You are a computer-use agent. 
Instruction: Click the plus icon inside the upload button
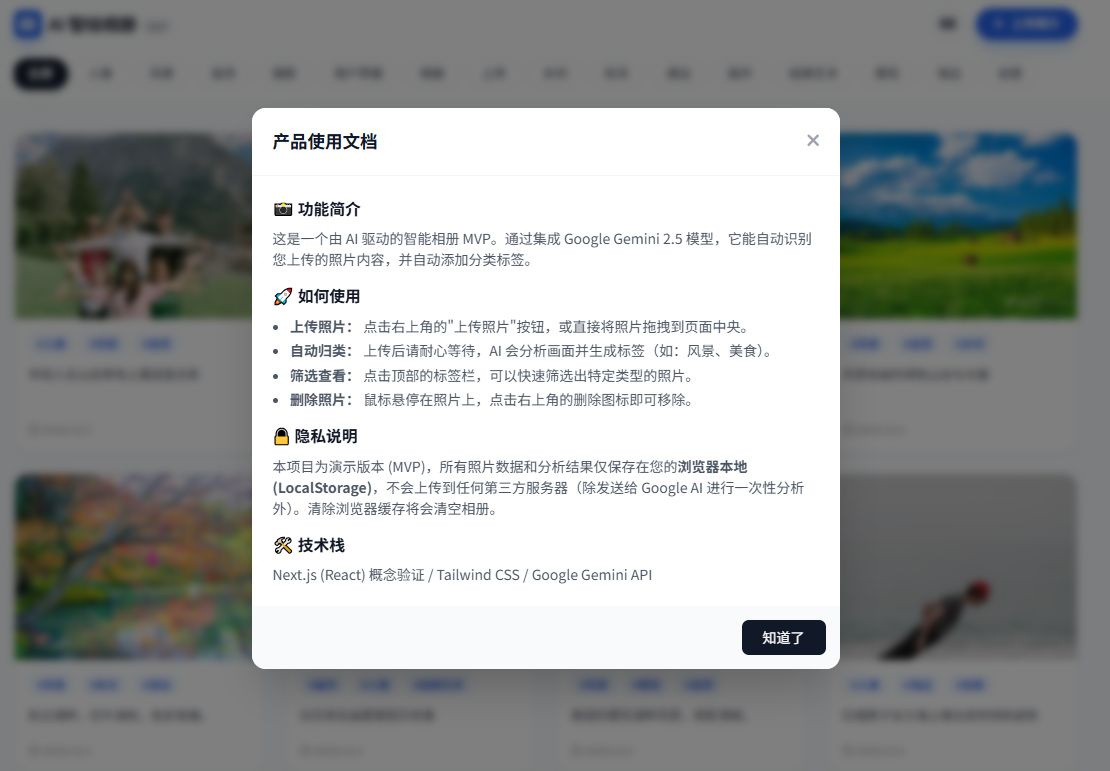tap(999, 24)
